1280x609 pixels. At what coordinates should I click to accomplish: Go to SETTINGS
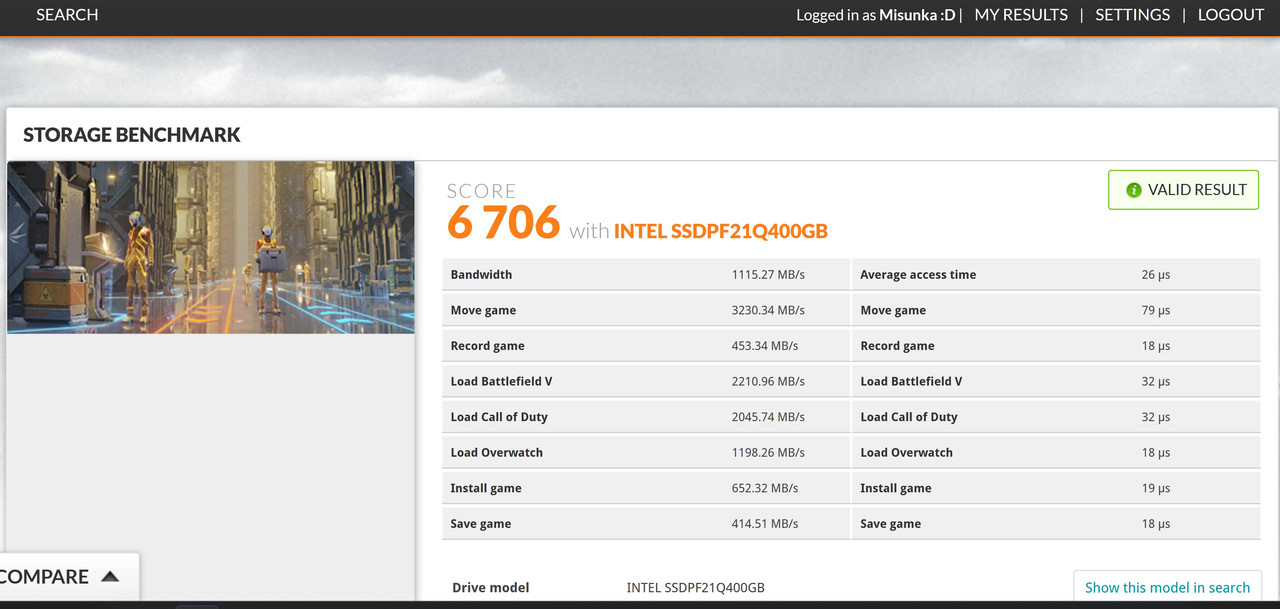[x=1132, y=15]
